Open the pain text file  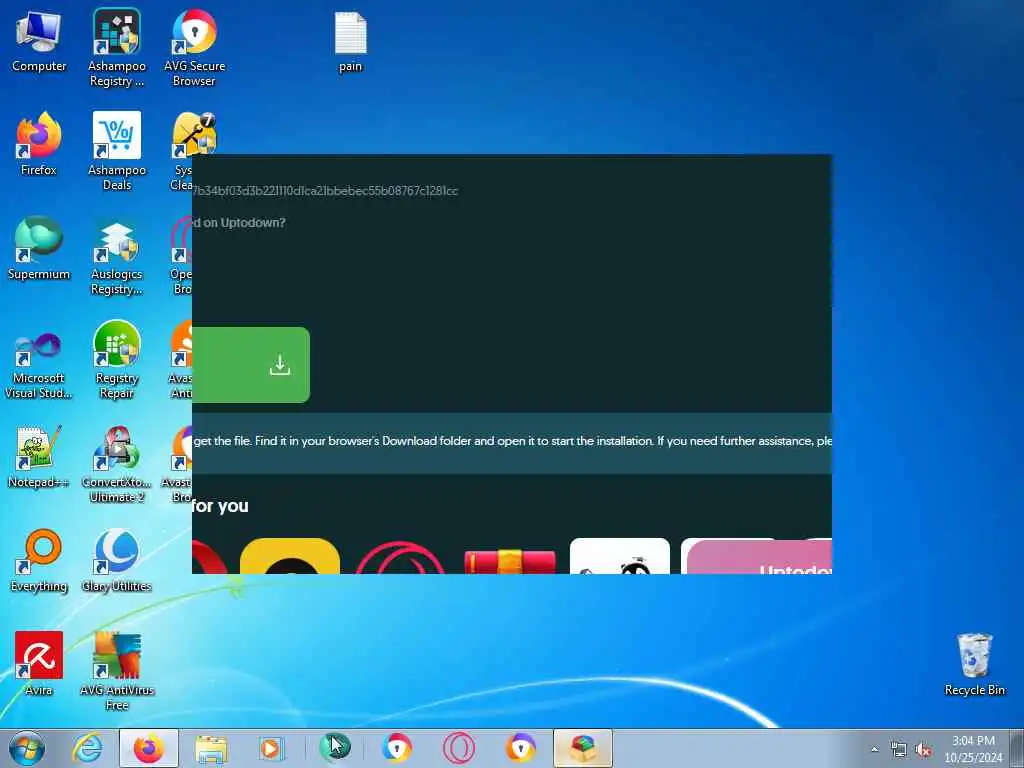coord(350,42)
